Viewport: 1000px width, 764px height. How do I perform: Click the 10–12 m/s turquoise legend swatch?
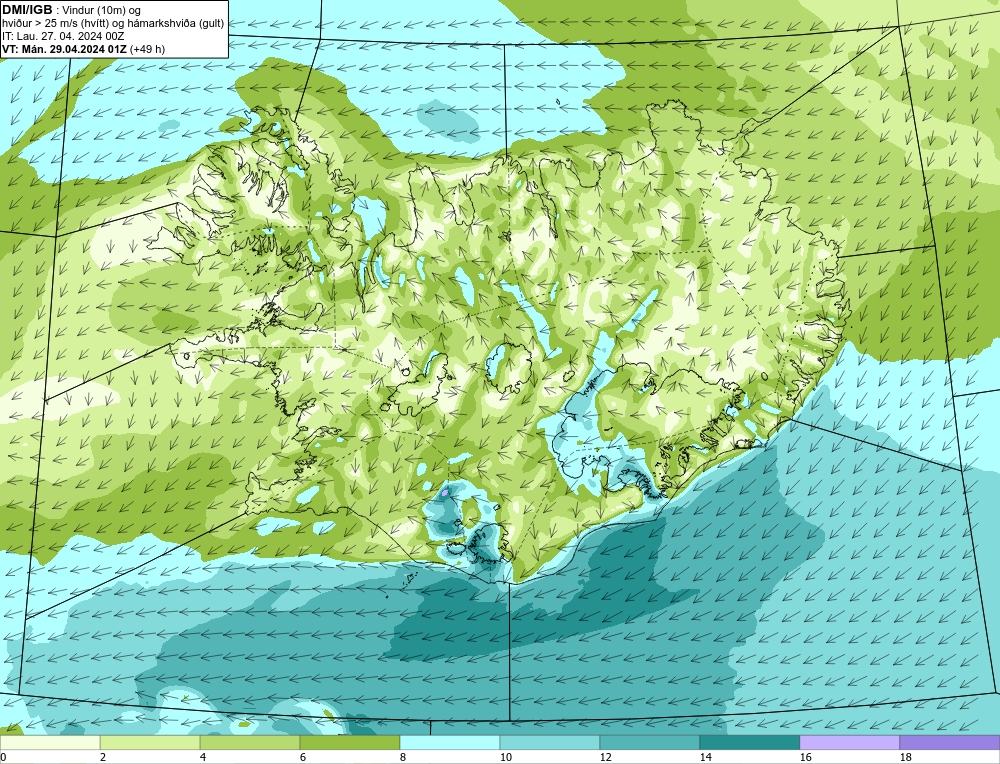click(x=550, y=743)
